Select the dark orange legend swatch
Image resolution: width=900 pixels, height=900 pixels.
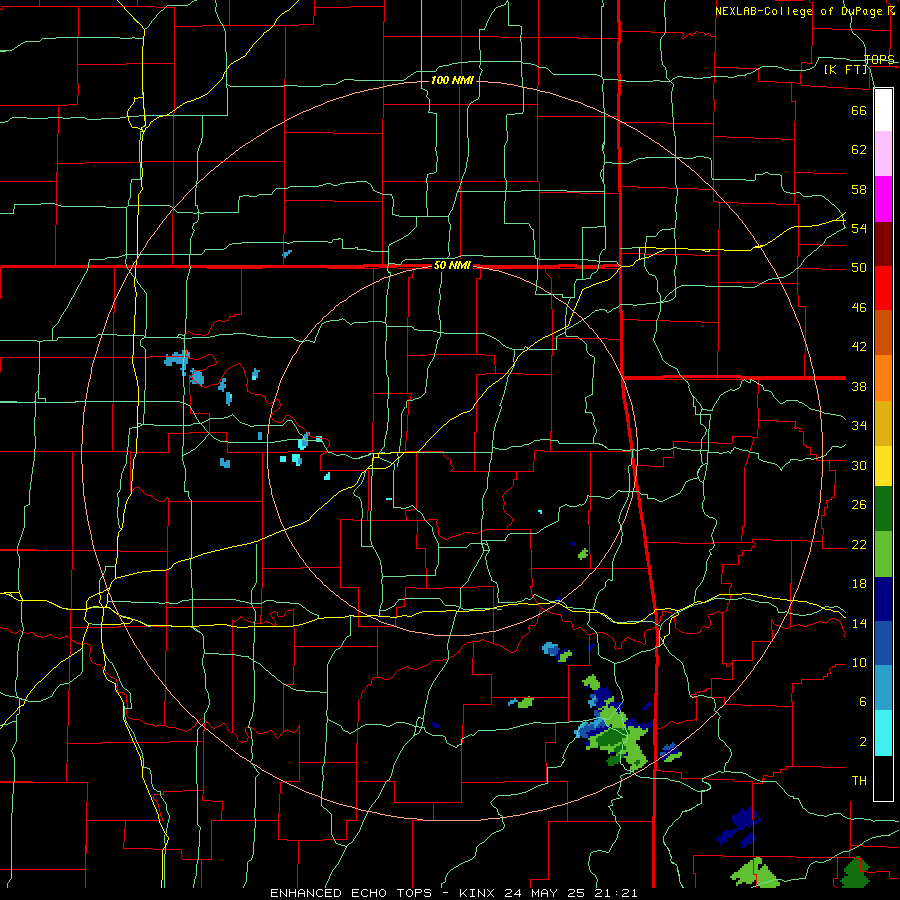coord(883,332)
